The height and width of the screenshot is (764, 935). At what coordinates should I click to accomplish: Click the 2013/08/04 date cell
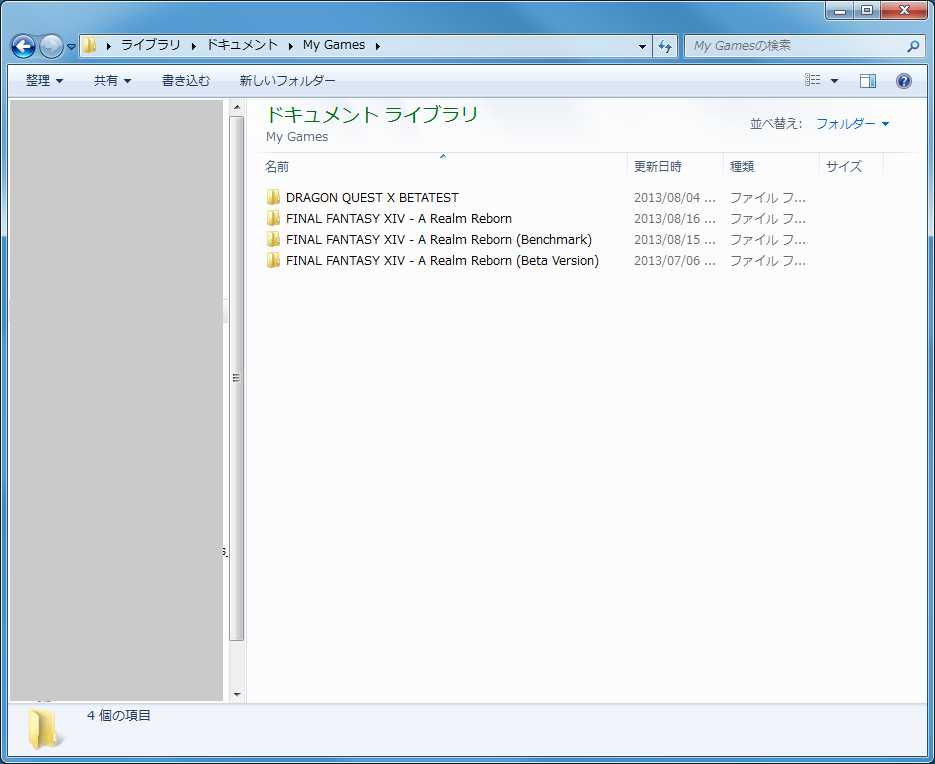coord(674,197)
